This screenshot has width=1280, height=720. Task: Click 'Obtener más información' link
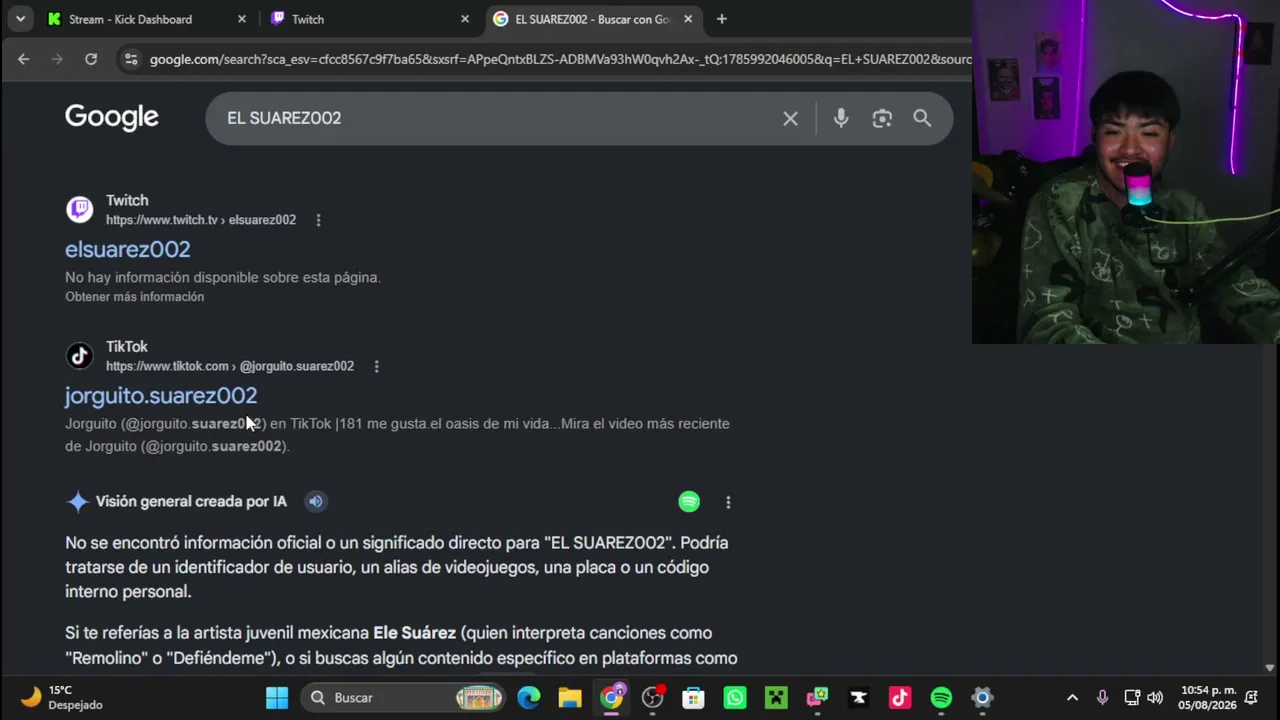tap(135, 297)
